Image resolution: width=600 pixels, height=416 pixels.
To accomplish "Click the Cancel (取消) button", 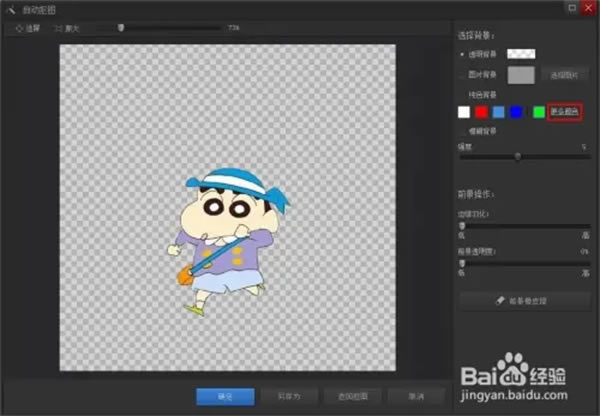I will pos(416,397).
